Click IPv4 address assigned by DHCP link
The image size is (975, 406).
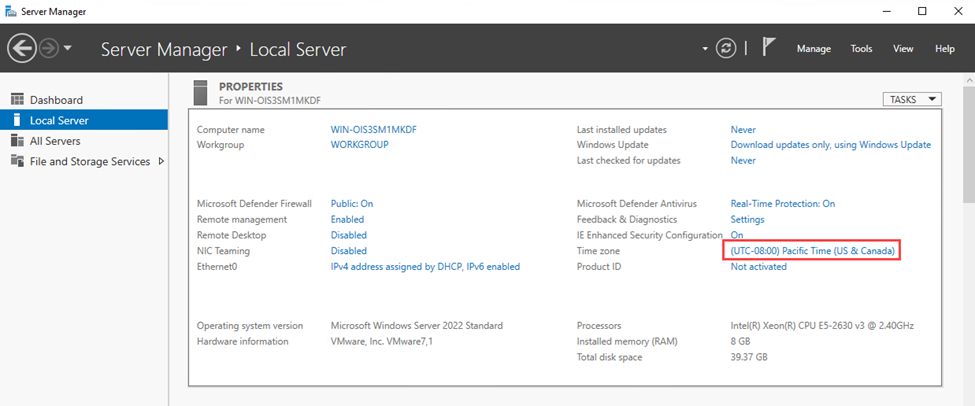(425, 267)
